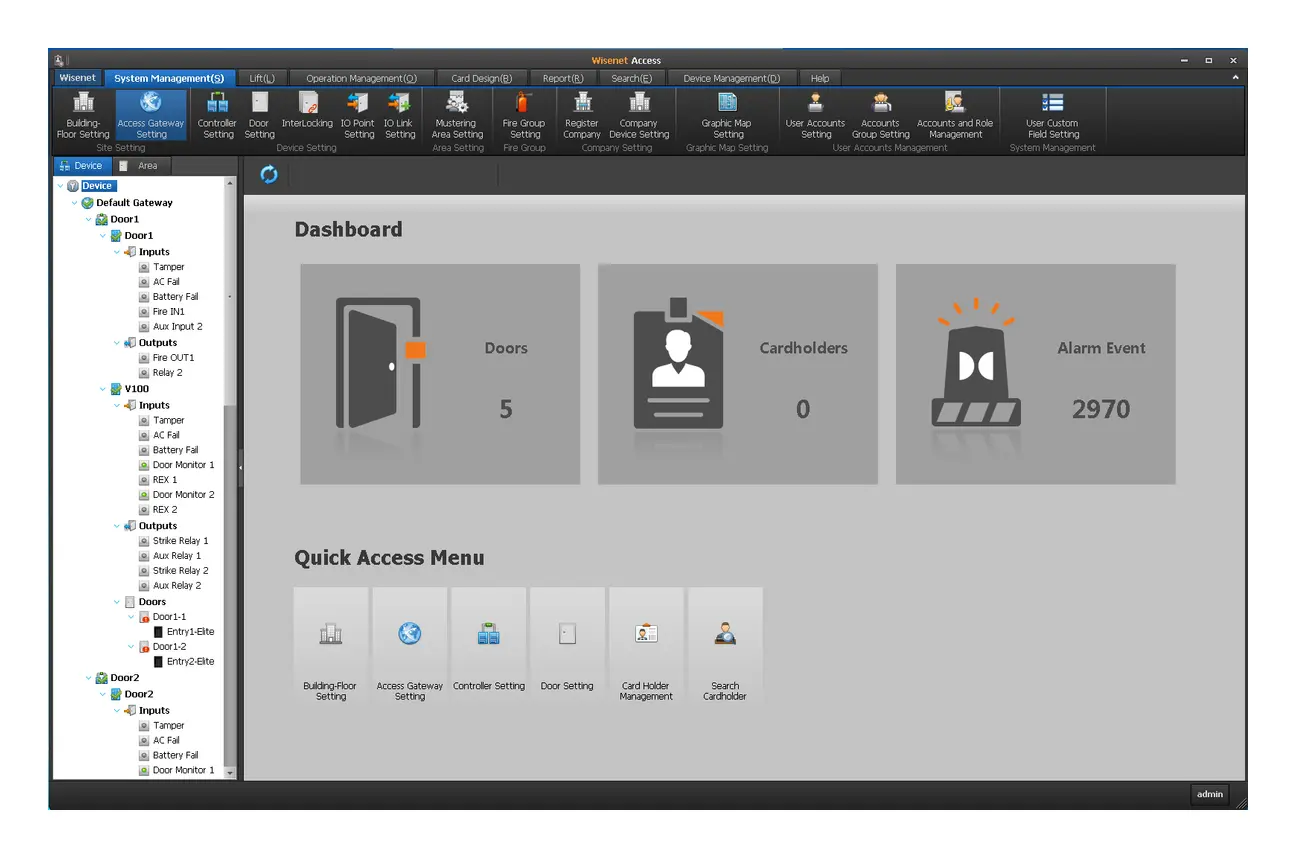Select Aux Relay 2 in tree
Viewport: 1296px width, 858px height.
pyautogui.click(x=177, y=586)
